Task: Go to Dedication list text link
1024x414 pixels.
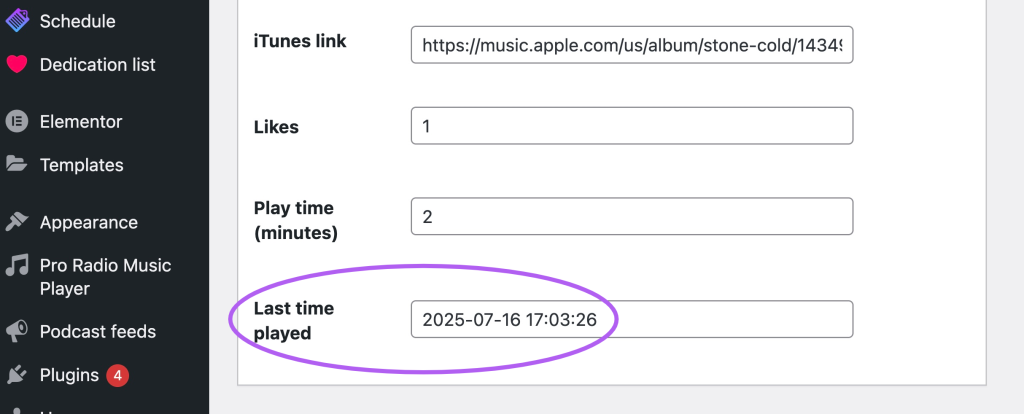Action: (97, 65)
